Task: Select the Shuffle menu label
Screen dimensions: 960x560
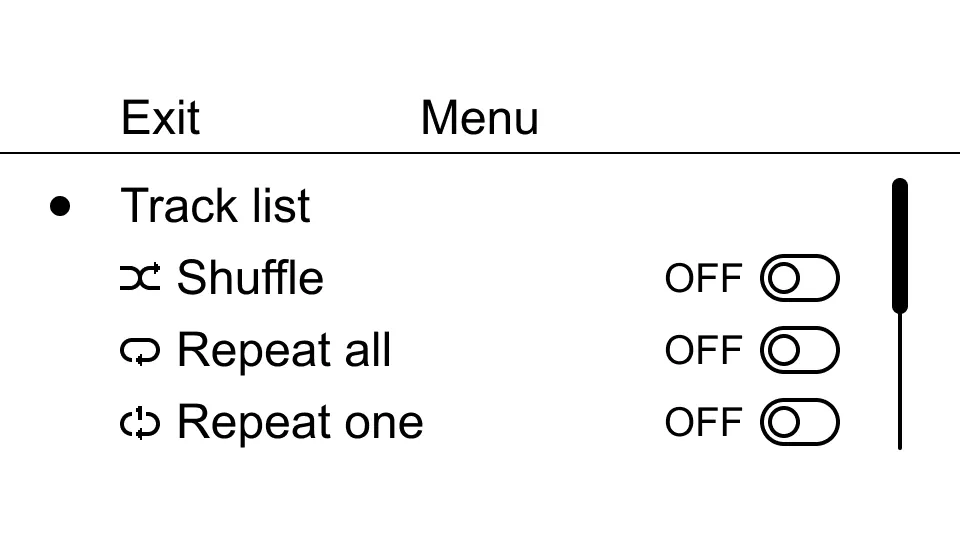Action: click(x=250, y=278)
